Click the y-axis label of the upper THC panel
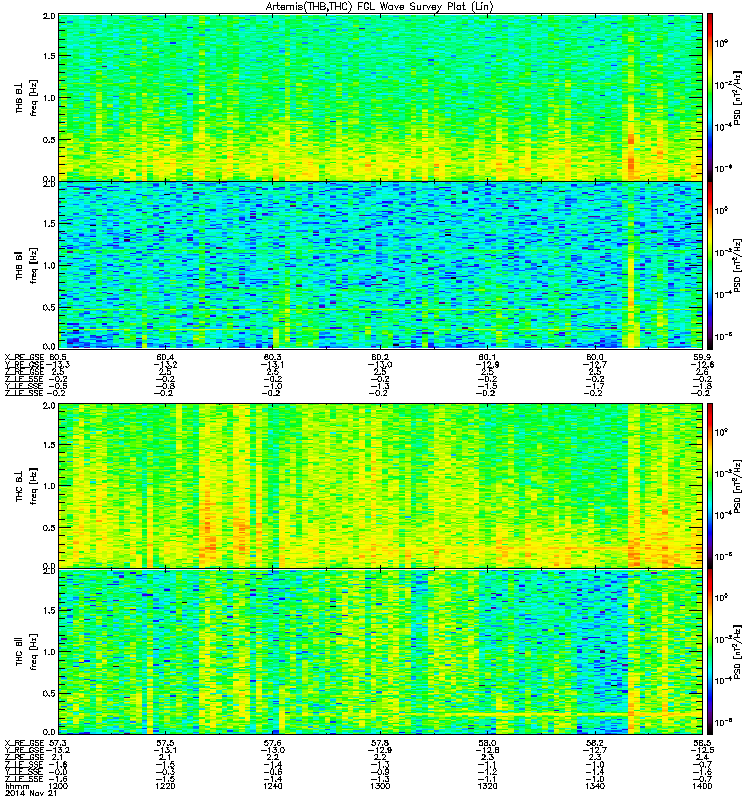Screen dimensions: 750x800 click(x=27, y=485)
